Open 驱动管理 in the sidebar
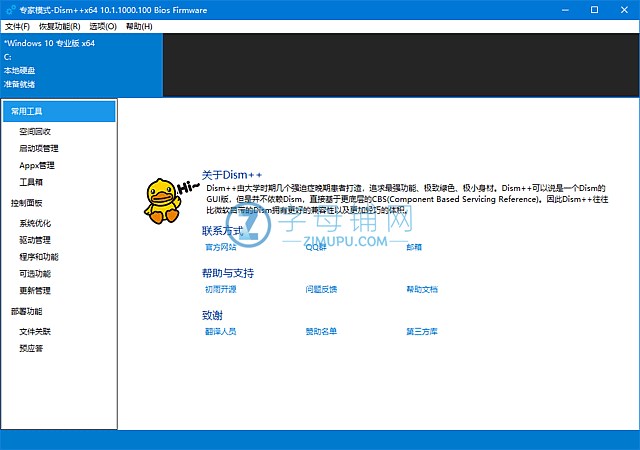 click(35, 240)
